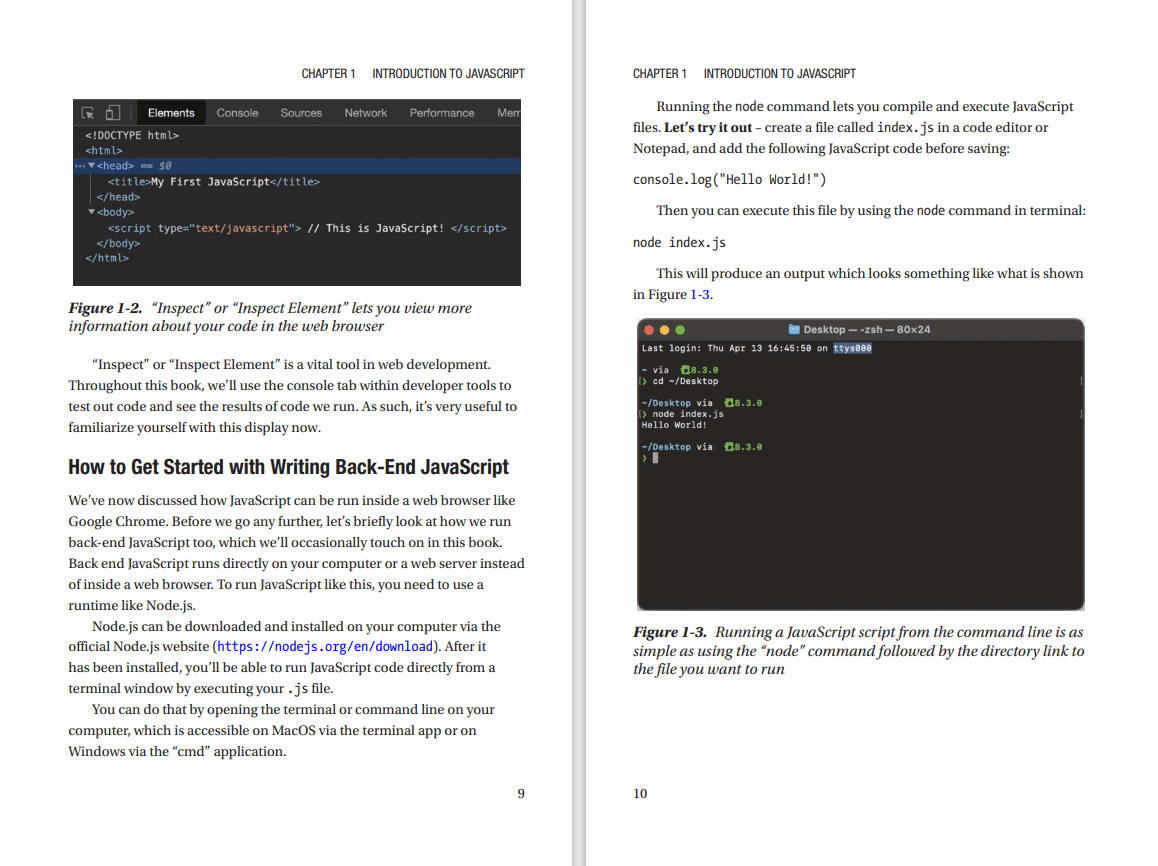Switch to the Performance tab
The height and width of the screenshot is (866, 1158).
point(442,113)
